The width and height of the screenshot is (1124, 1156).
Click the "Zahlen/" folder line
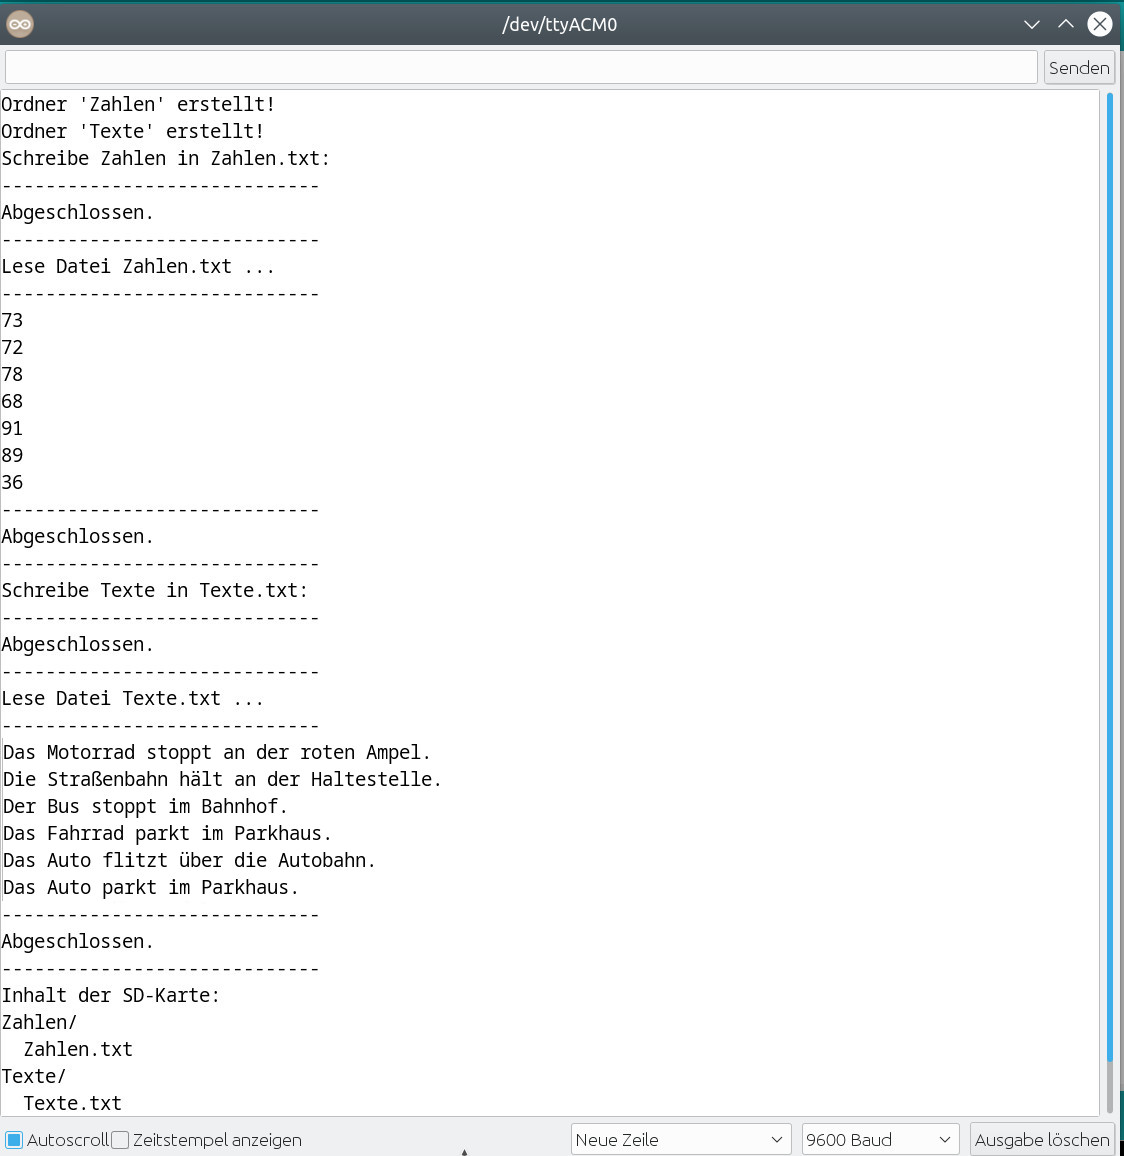tap(39, 1023)
